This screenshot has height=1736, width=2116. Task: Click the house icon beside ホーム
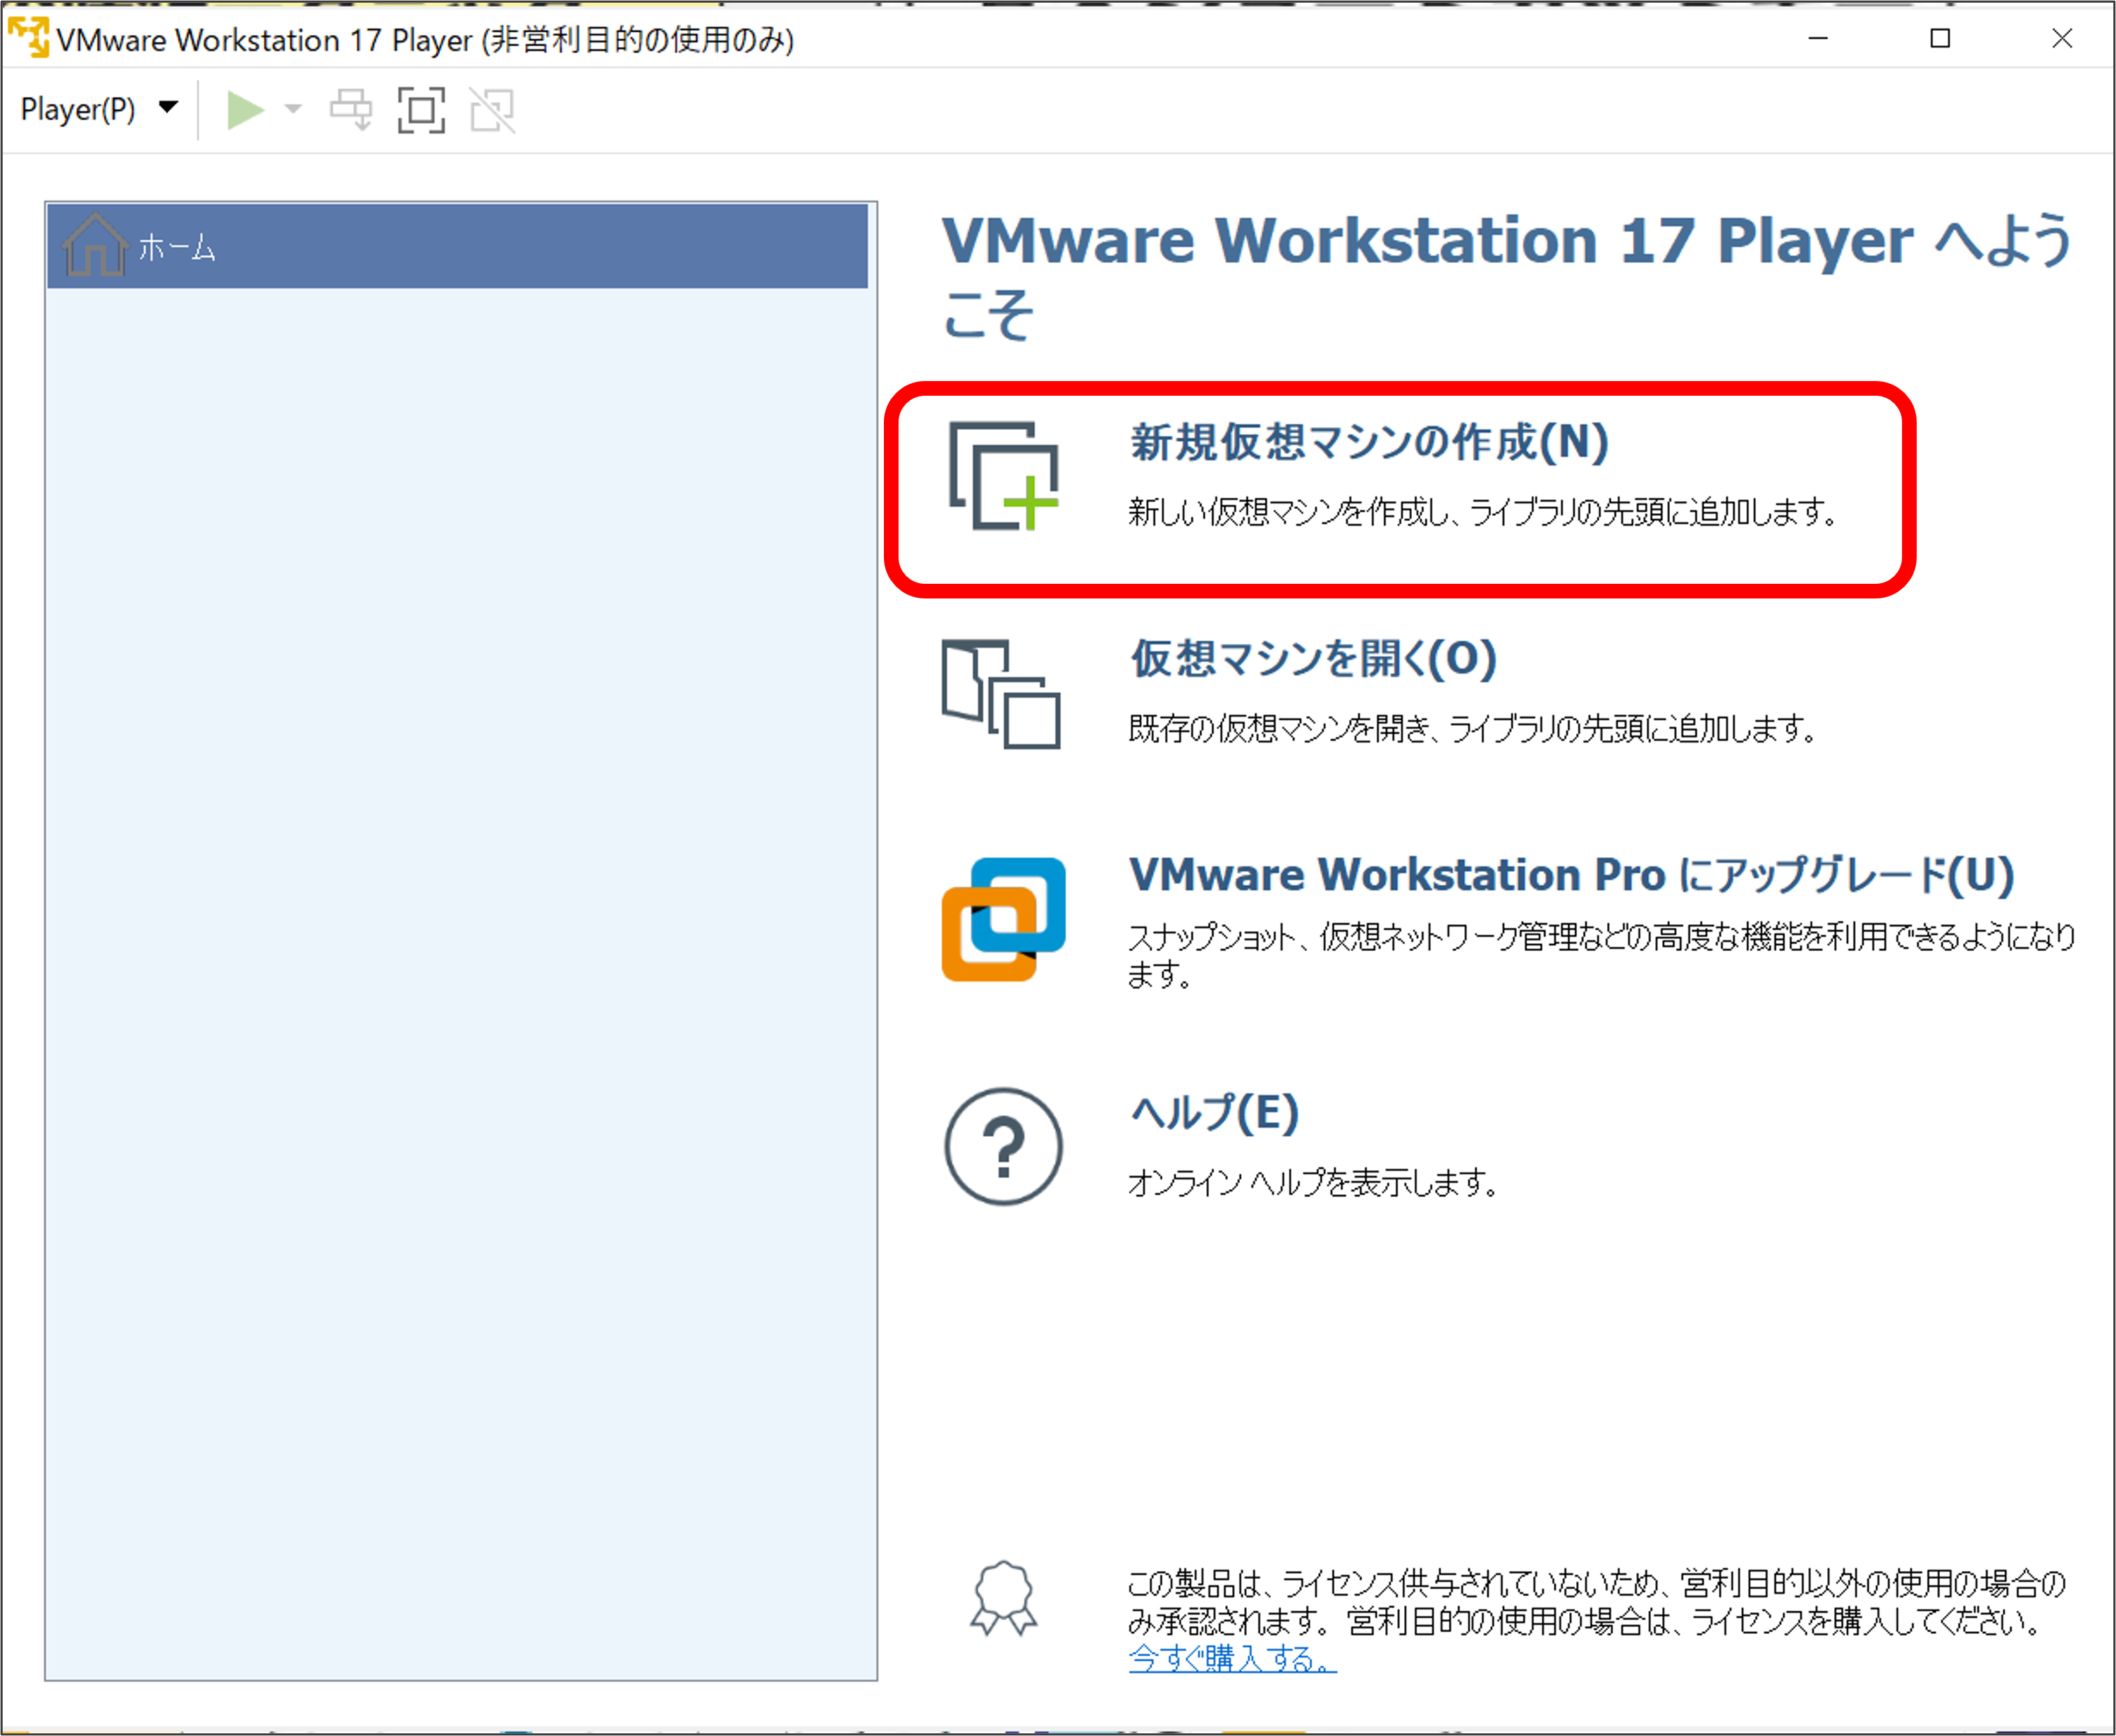pos(94,245)
